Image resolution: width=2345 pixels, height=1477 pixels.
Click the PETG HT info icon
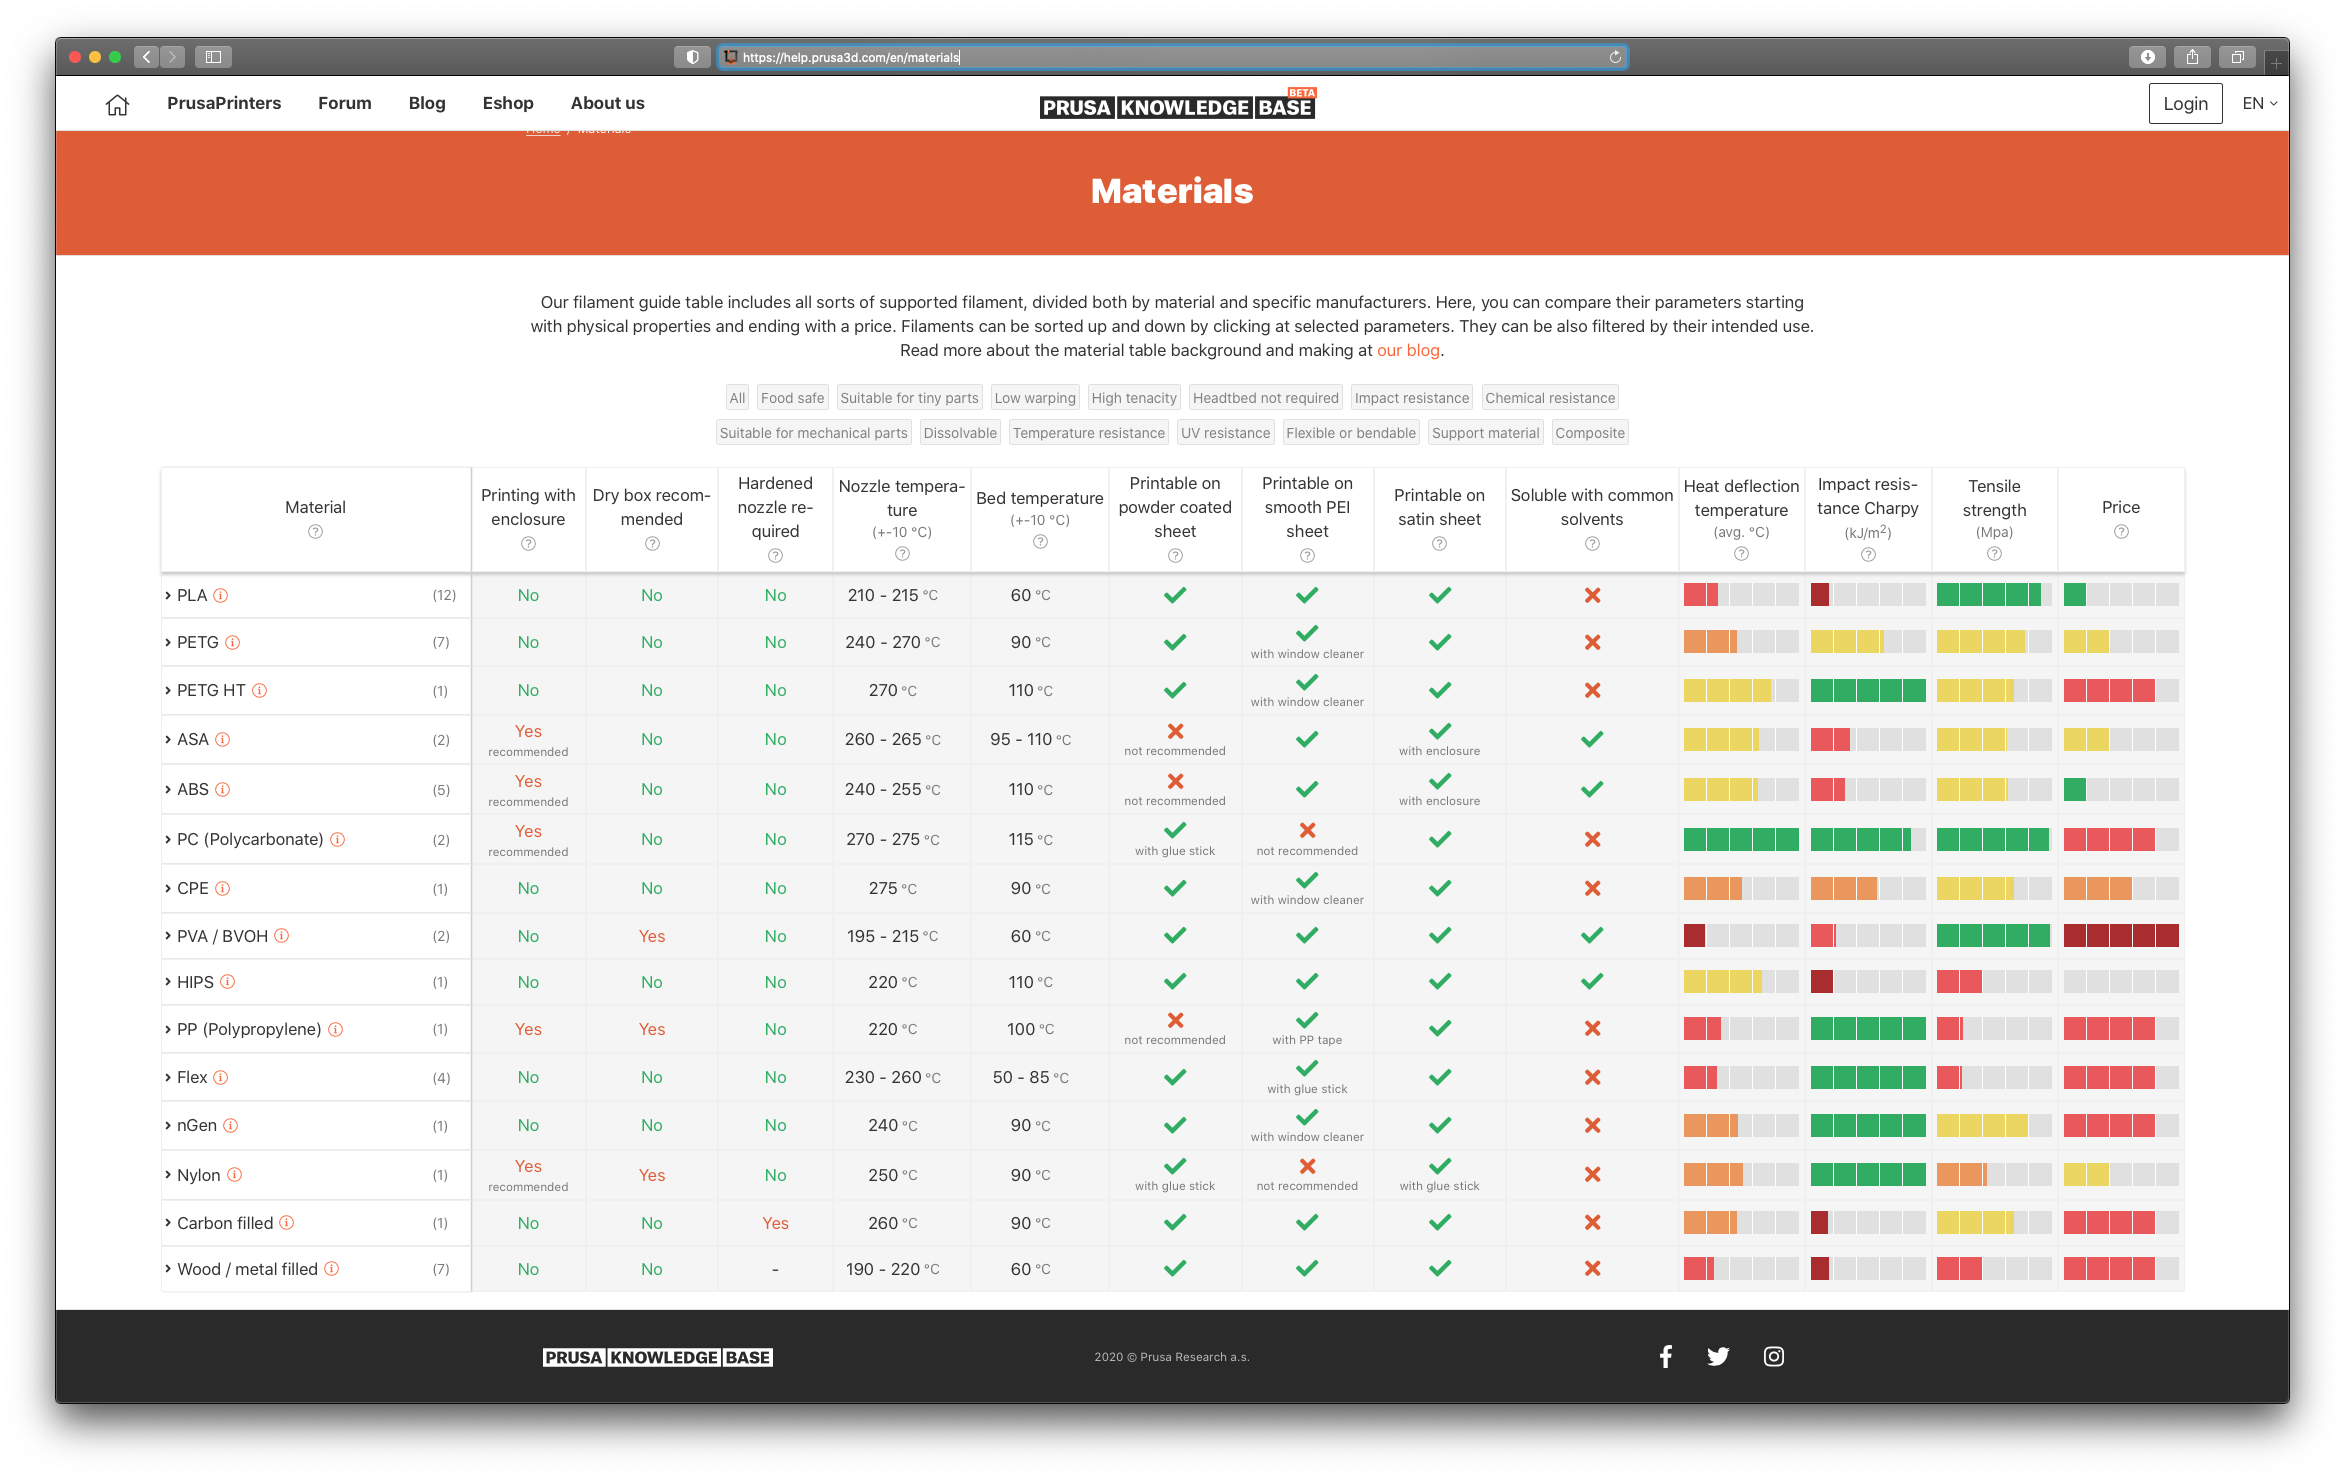coord(260,691)
